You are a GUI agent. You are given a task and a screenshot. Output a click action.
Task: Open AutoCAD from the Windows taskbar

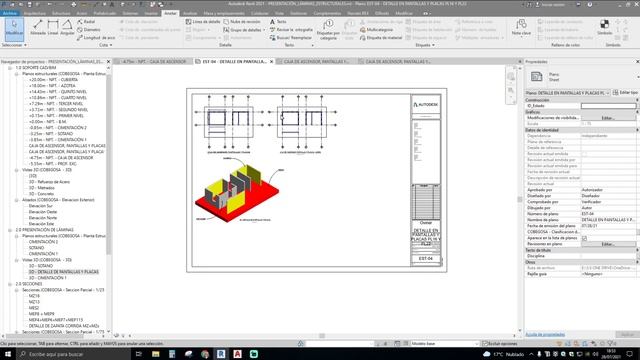[x=237, y=354]
